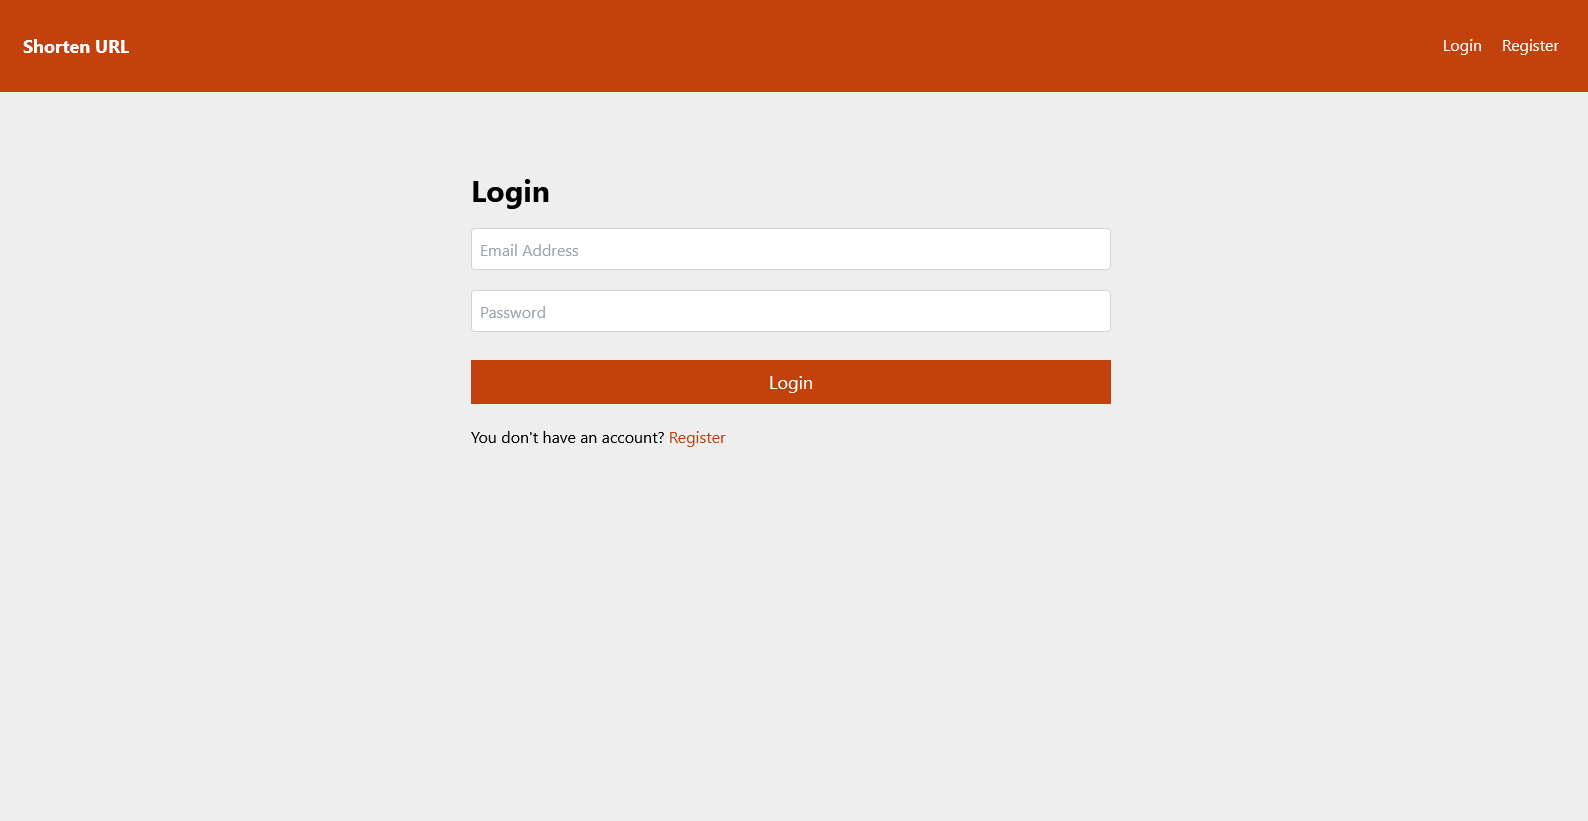Screen dimensions: 1588x821
Task: Click the Password placeholder text
Action: pos(513,312)
